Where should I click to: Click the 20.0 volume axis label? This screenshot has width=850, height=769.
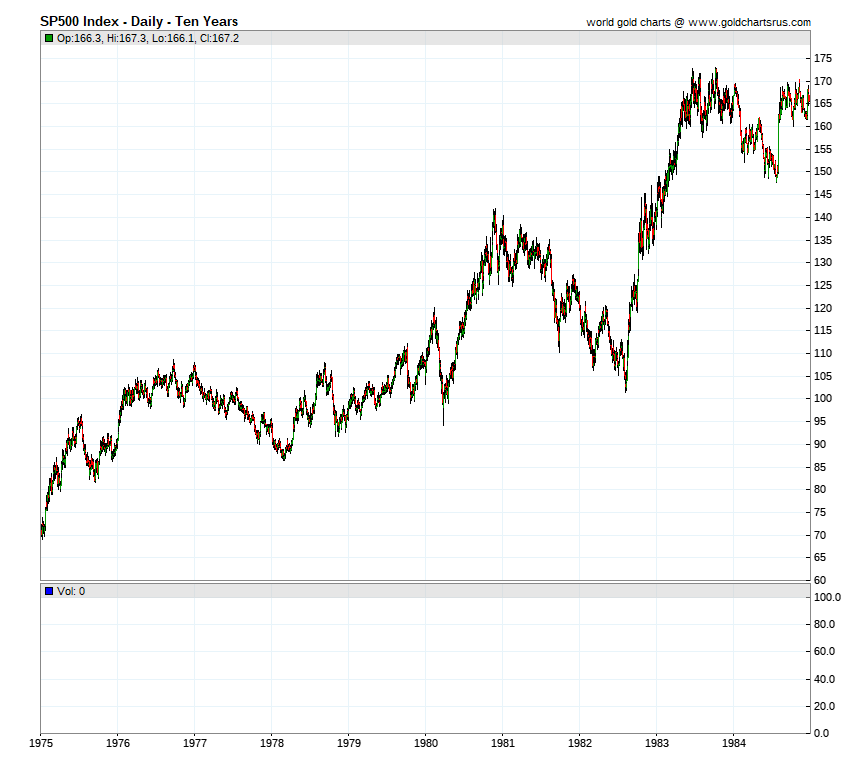(825, 706)
